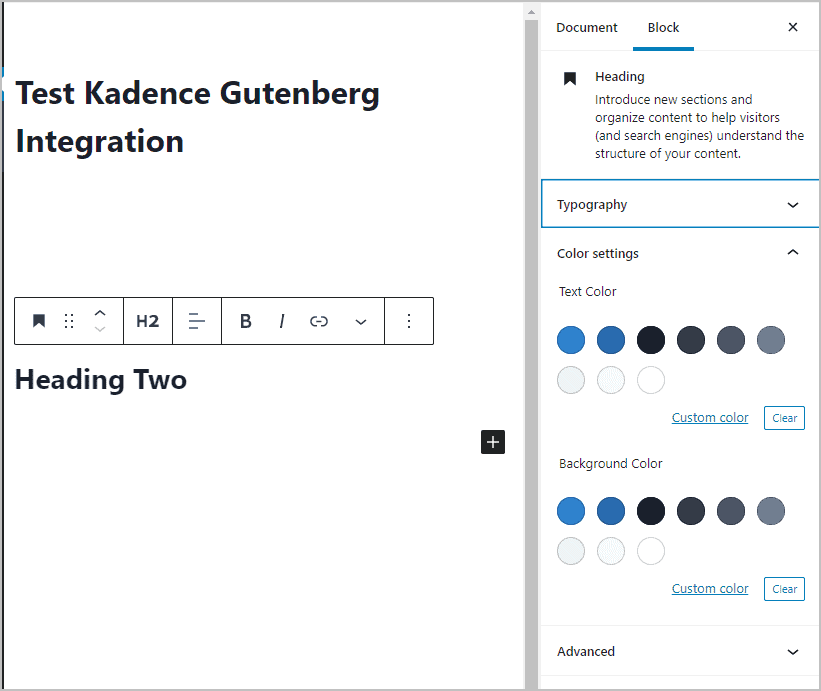This screenshot has height=691, width=821.
Task: Toggle bold formatting in the heading toolbar
Action: point(245,320)
